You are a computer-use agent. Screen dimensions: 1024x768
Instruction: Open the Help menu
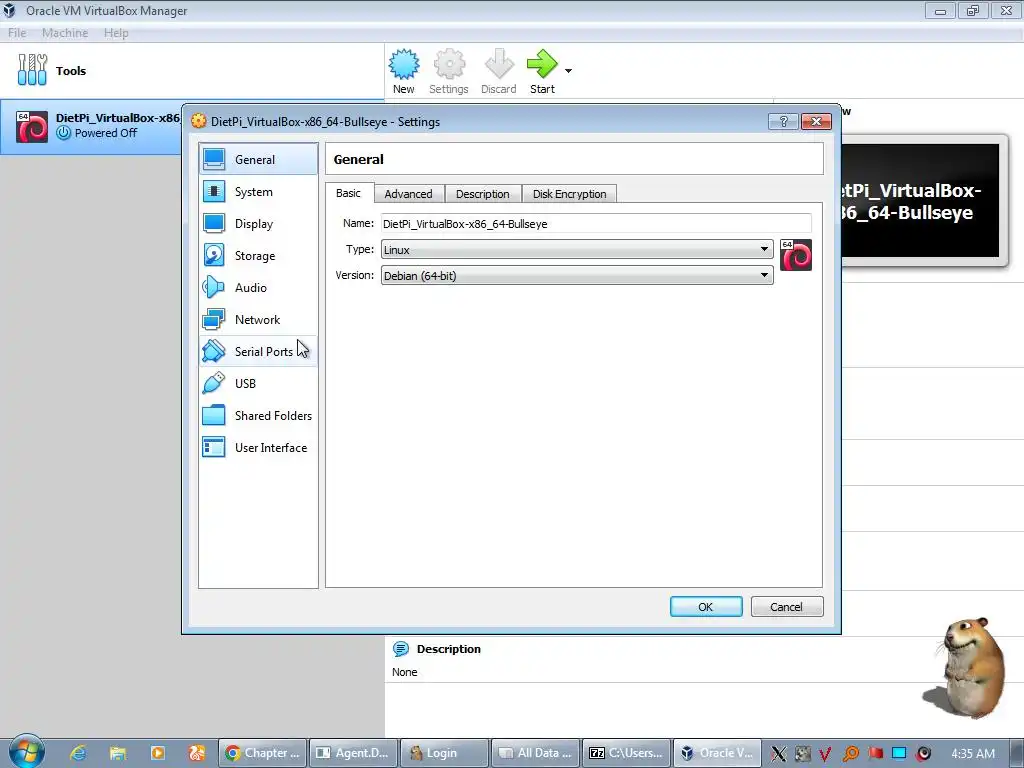click(x=116, y=33)
